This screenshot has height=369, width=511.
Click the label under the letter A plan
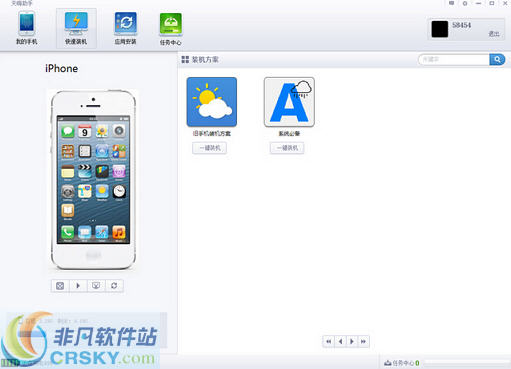click(289, 134)
